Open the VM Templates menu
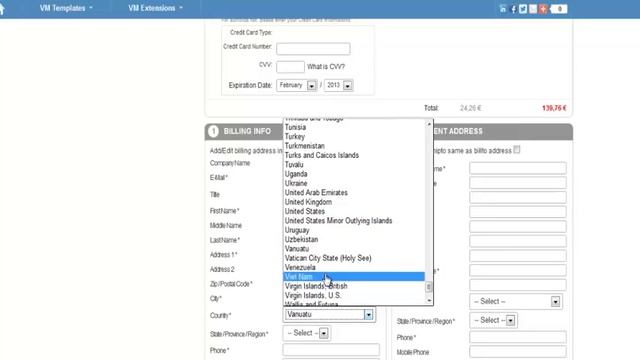 click(x=66, y=8)
